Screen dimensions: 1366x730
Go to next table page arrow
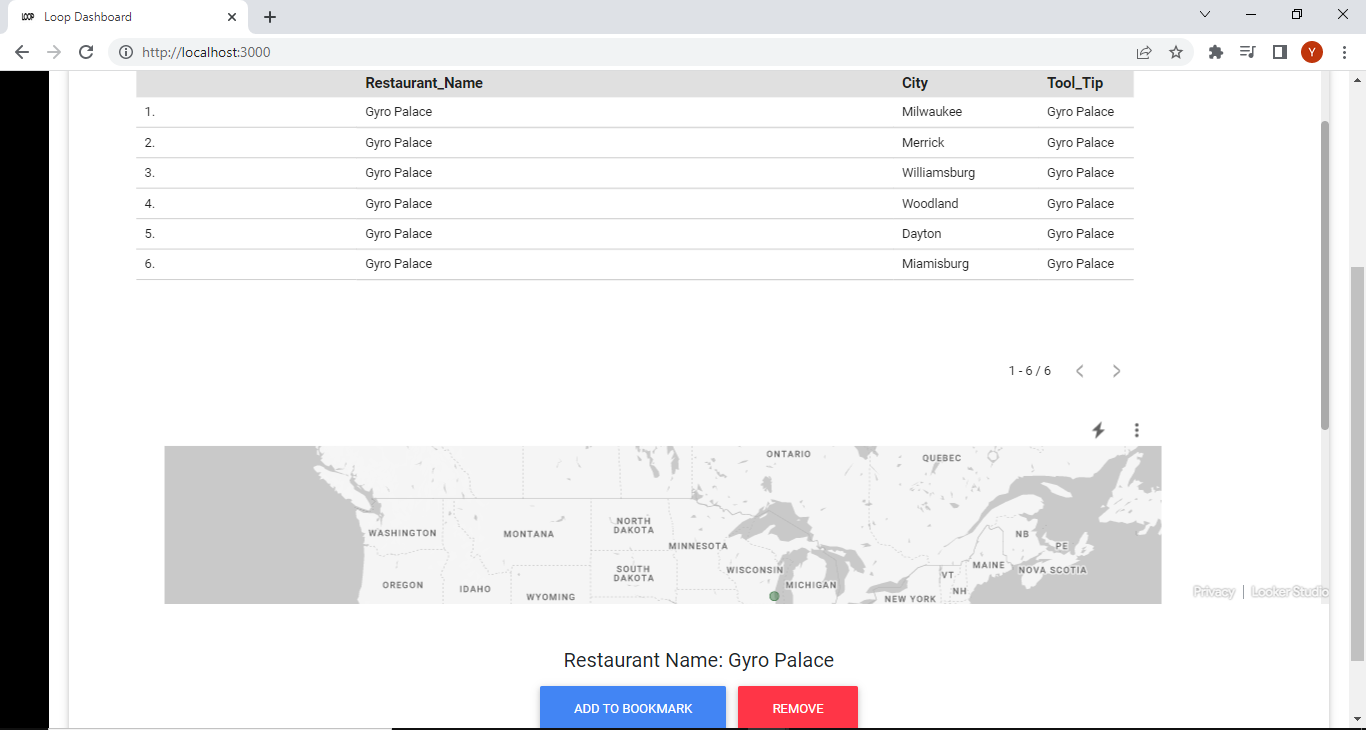click(1117, 371)
